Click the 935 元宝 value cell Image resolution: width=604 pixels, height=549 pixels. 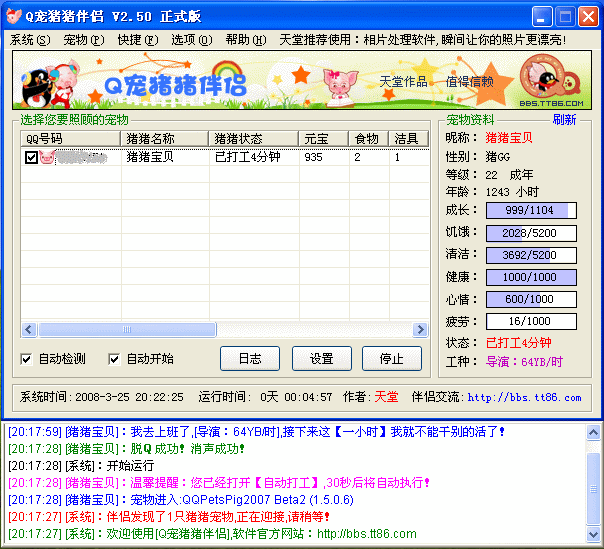coord(313,157)
